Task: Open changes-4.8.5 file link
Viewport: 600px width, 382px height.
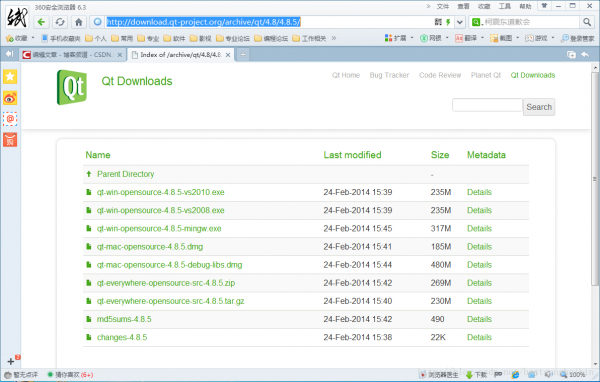Action: click(x=122, y=337)
